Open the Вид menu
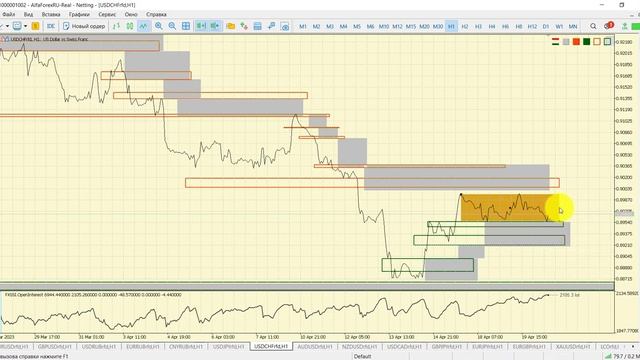This screenshot has height=360, width=640. pyautogui.click(x=28, y=14)
